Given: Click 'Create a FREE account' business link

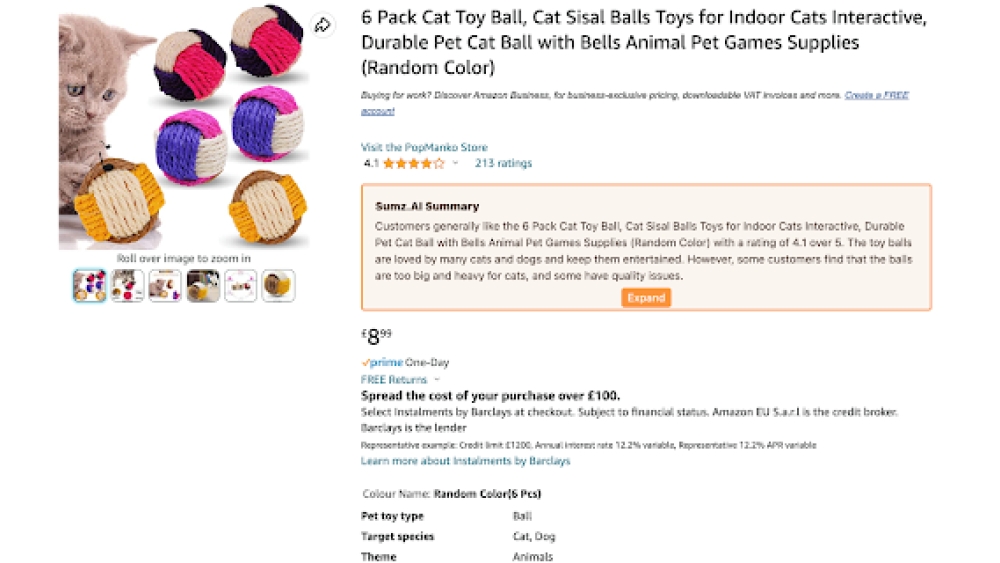Looking at the screenshot, I should click(876, 96).
